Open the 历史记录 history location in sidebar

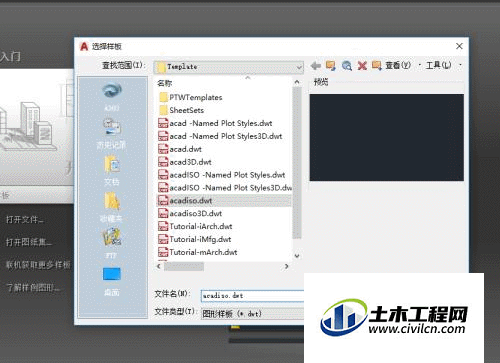(x=111, y=133)
